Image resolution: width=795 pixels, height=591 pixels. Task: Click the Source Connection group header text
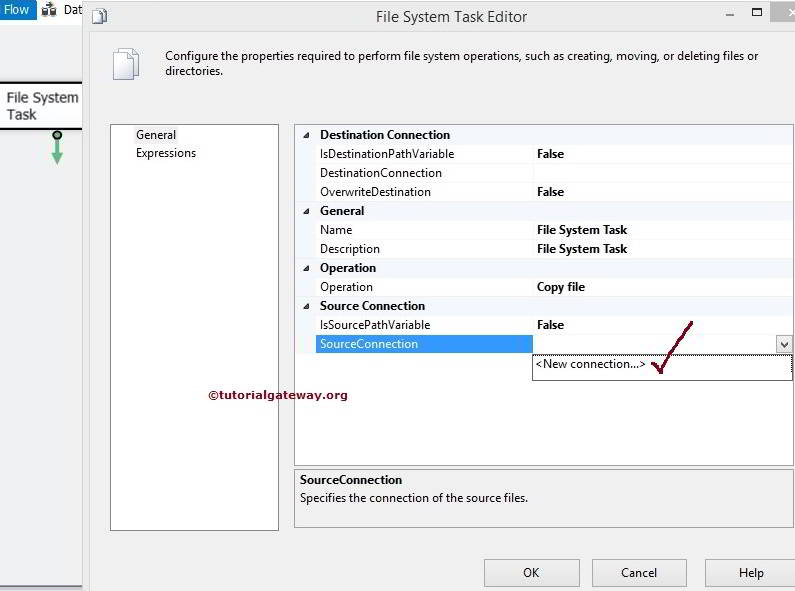click(x=372, y=306)
